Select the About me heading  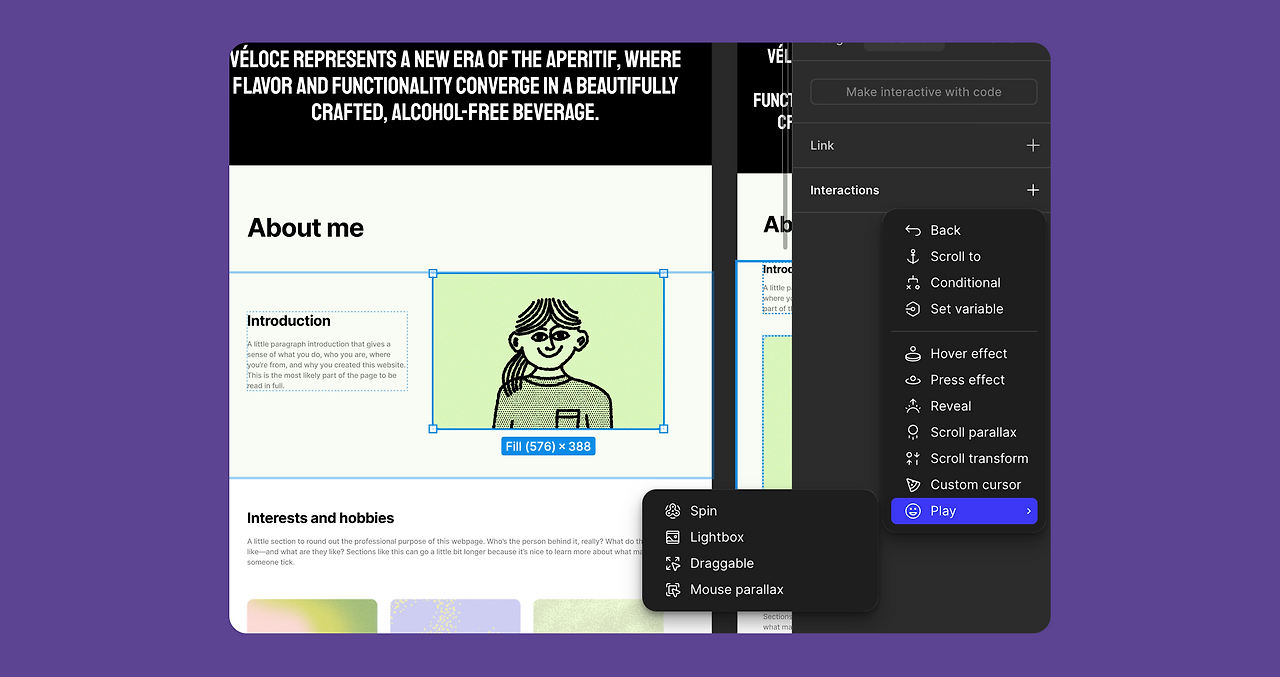(305, 228)
